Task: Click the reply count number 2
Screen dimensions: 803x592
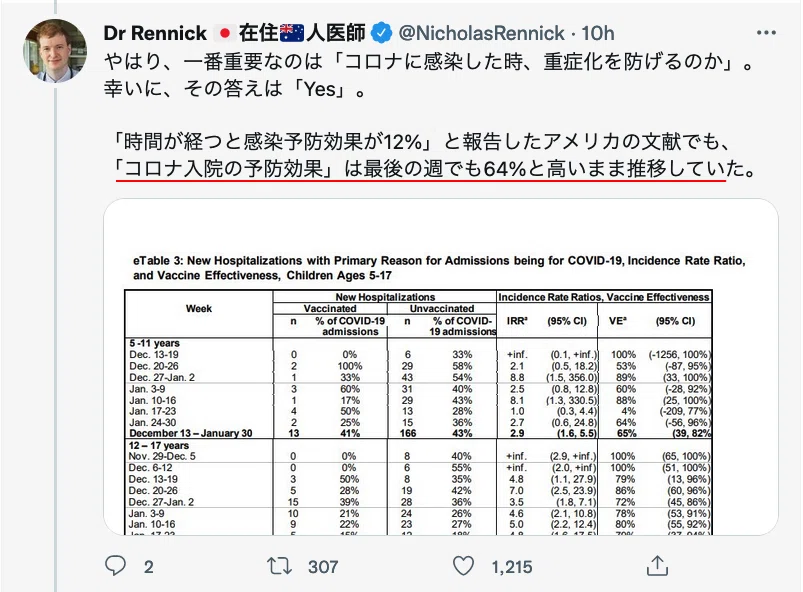Action: click(x=149, y=566)
